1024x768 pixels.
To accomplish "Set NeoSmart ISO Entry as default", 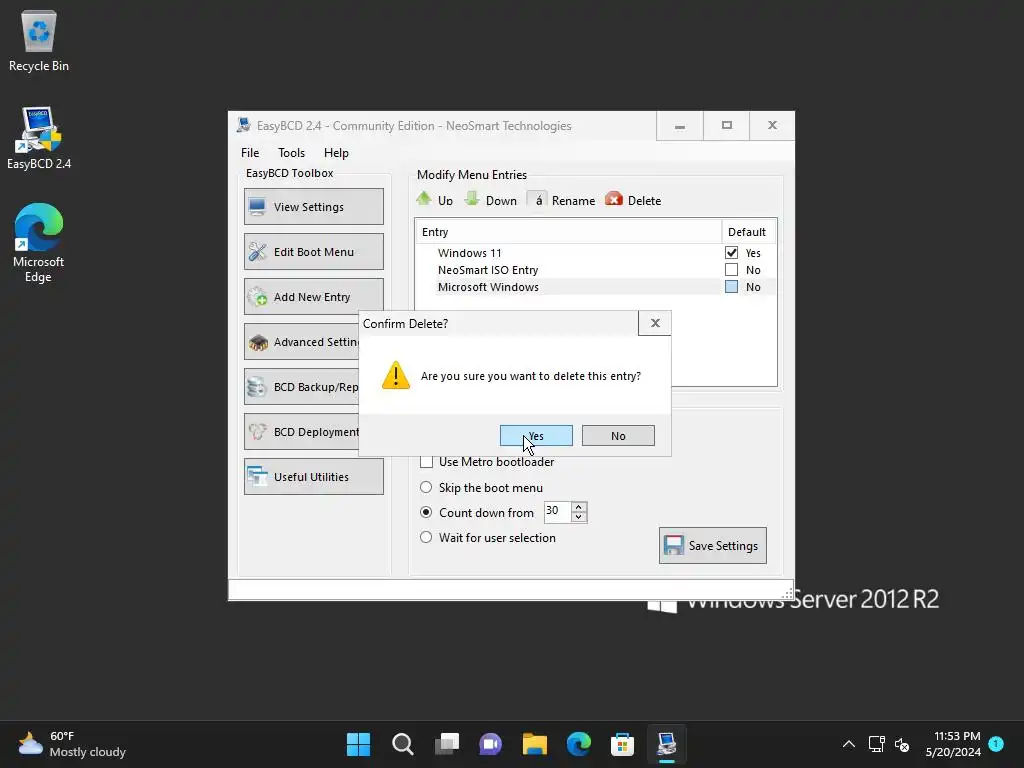I will [731, 270].
